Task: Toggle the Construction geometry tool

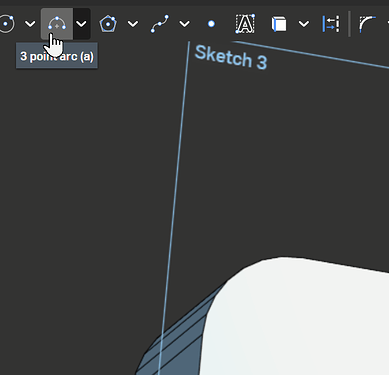Action: tap(331, 24)
